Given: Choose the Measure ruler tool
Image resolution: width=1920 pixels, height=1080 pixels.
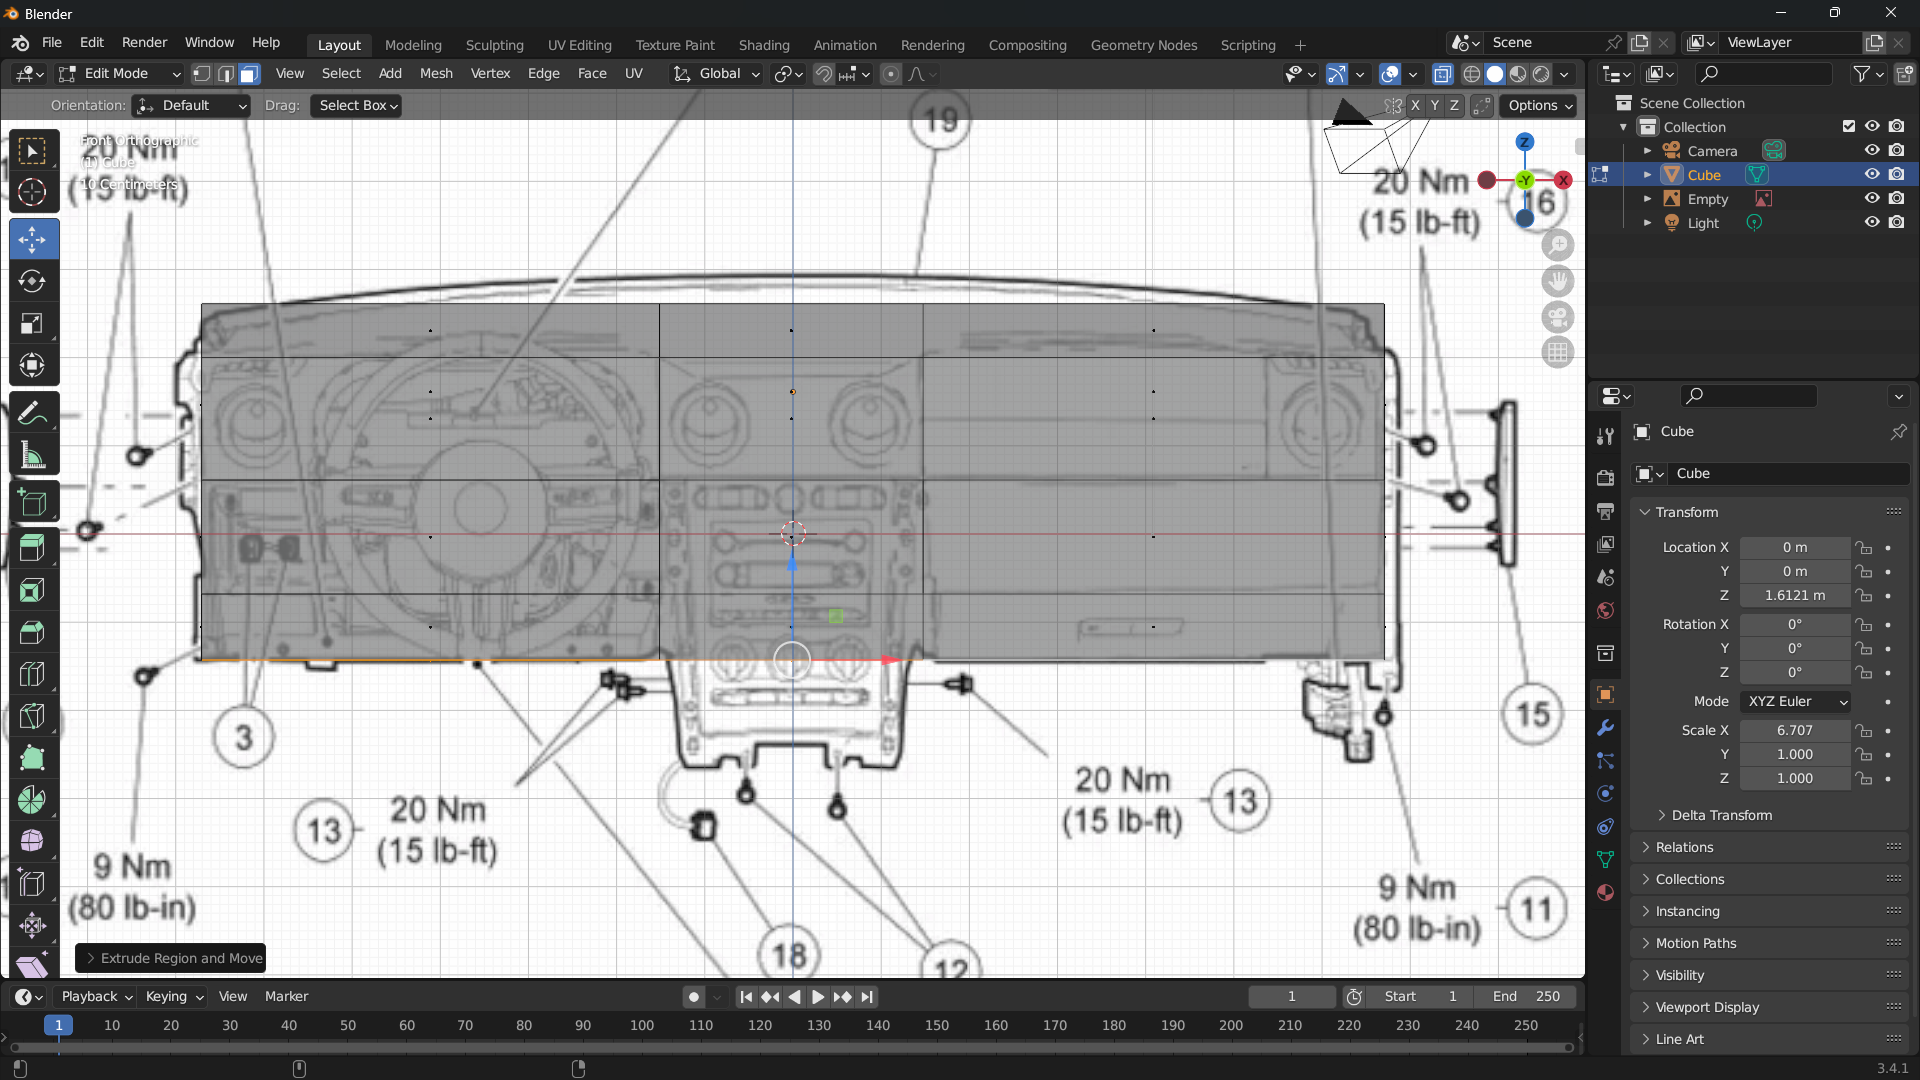Looking at the screenshot, I should coord(32,457).
